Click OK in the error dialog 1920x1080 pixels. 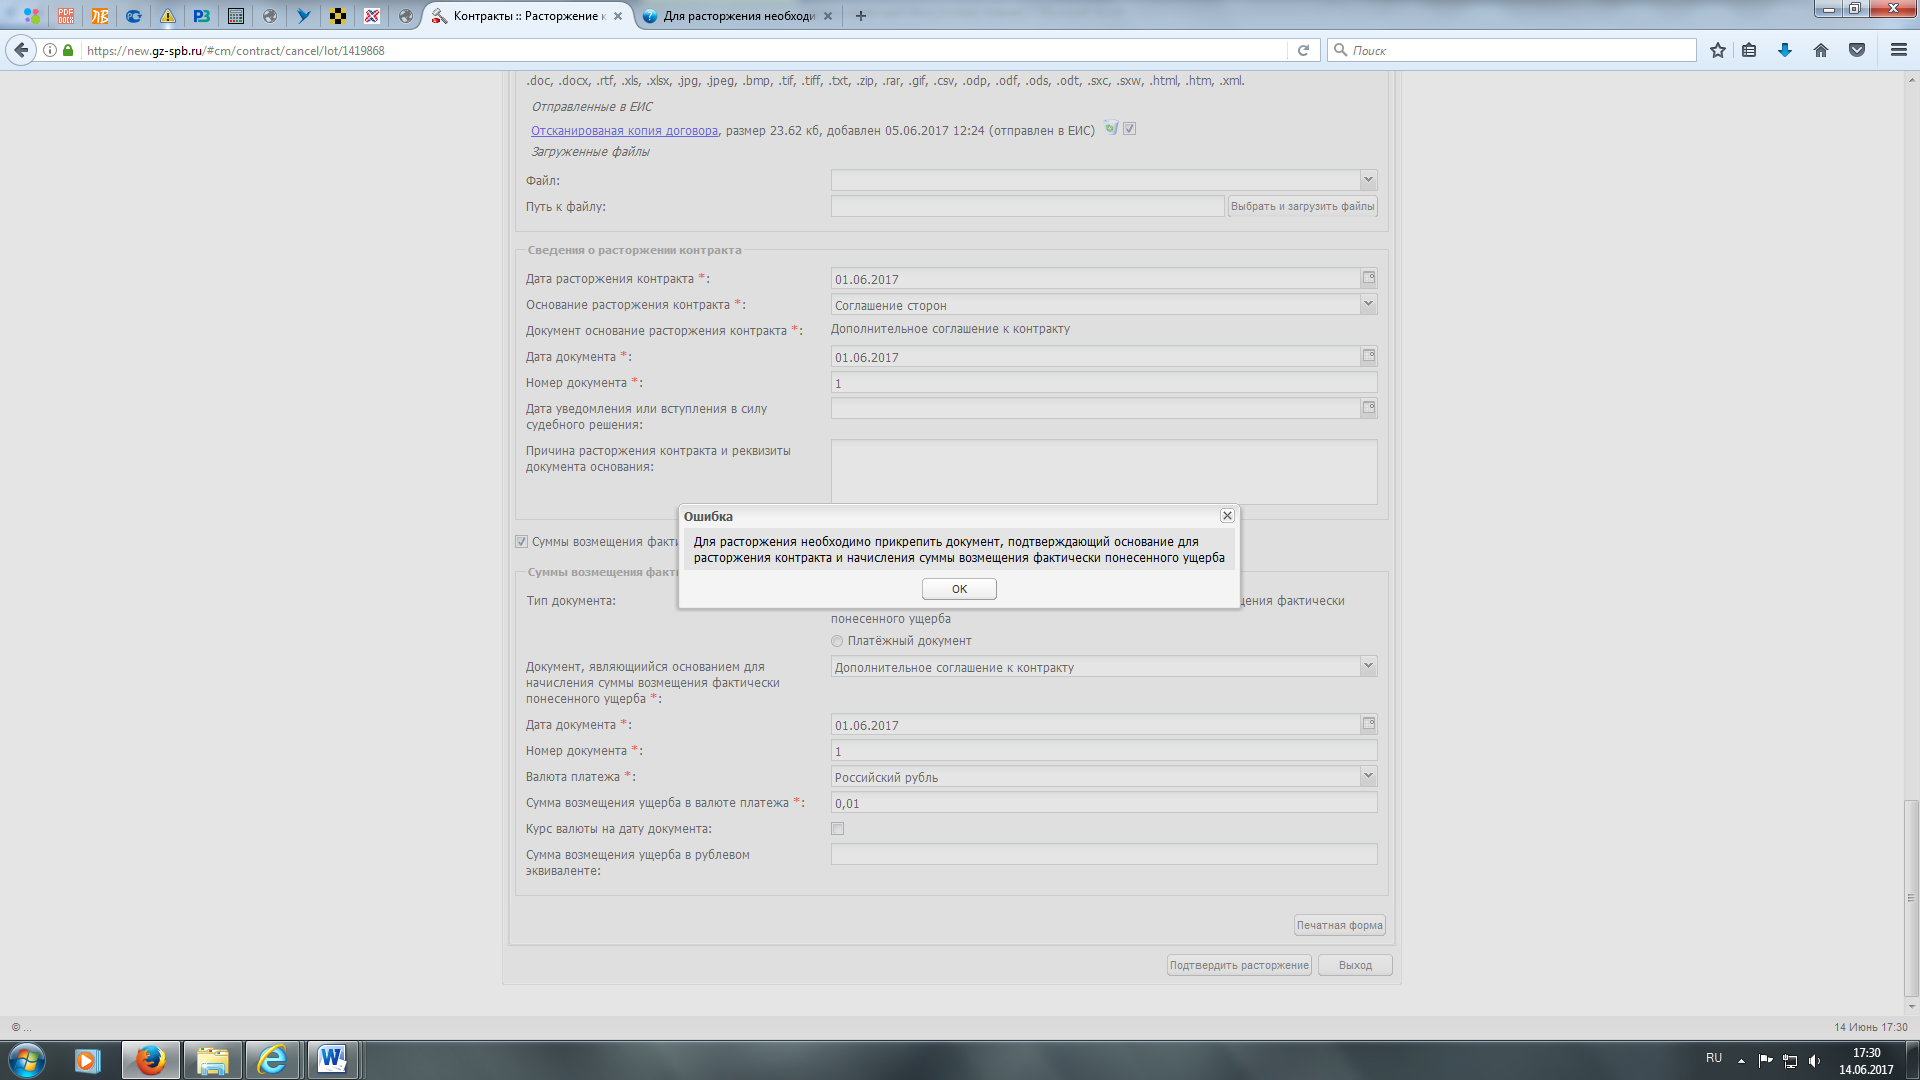959,589
